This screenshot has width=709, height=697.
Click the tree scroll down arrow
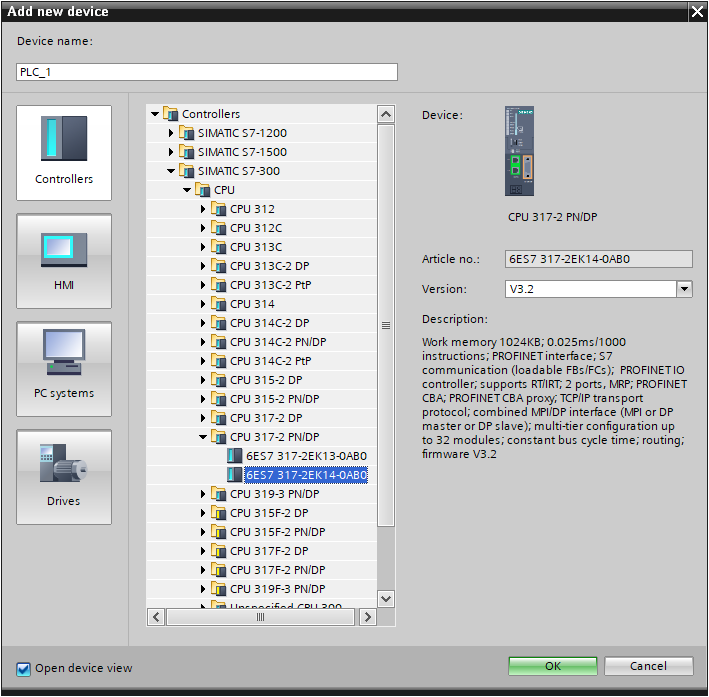(386, 599)
